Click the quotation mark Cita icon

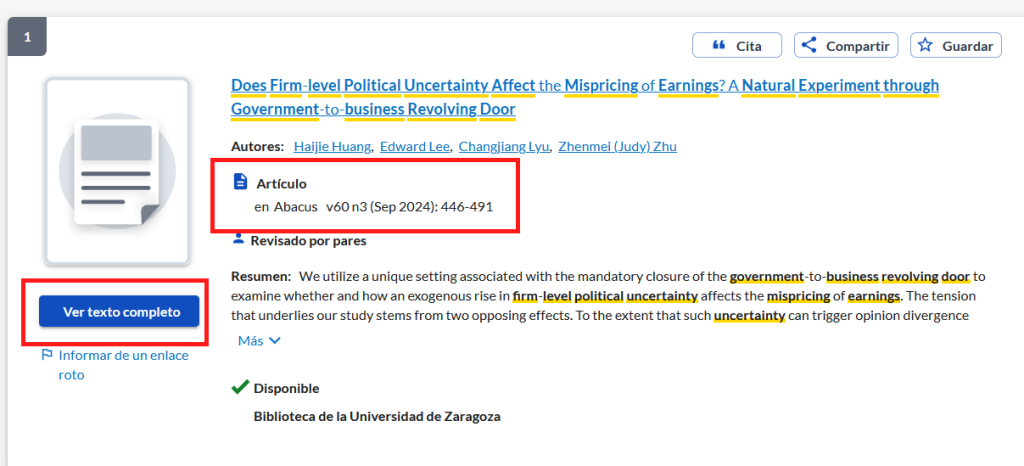(x=718, y=45)
